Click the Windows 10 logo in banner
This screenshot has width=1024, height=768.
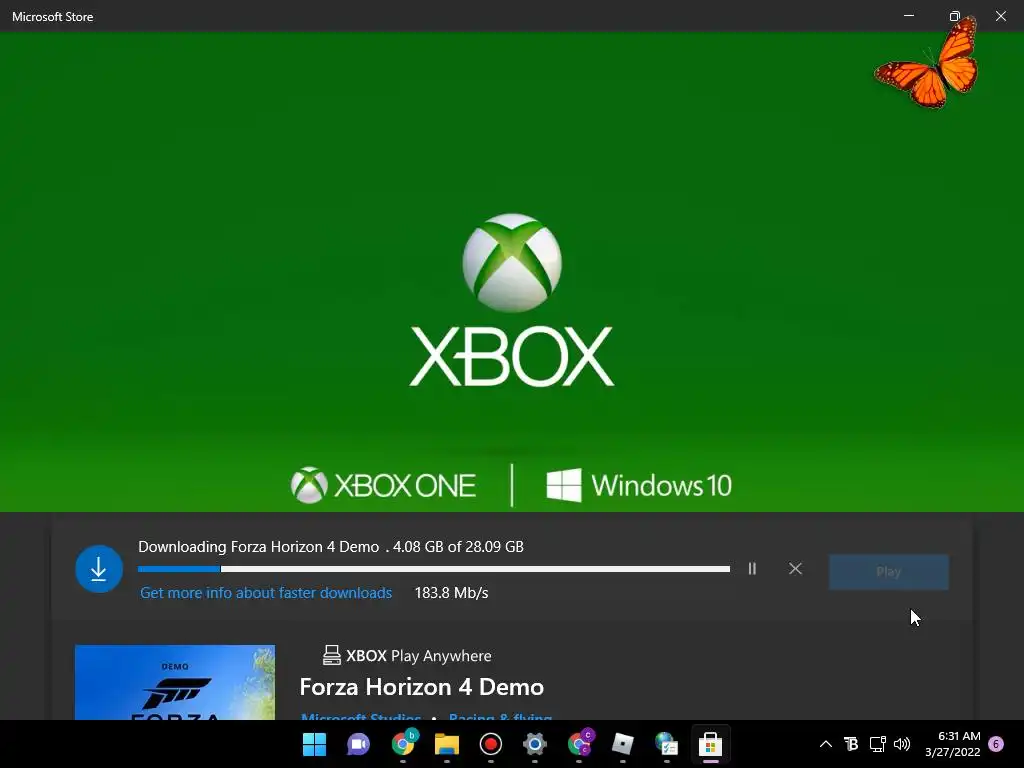coord(639,485)
